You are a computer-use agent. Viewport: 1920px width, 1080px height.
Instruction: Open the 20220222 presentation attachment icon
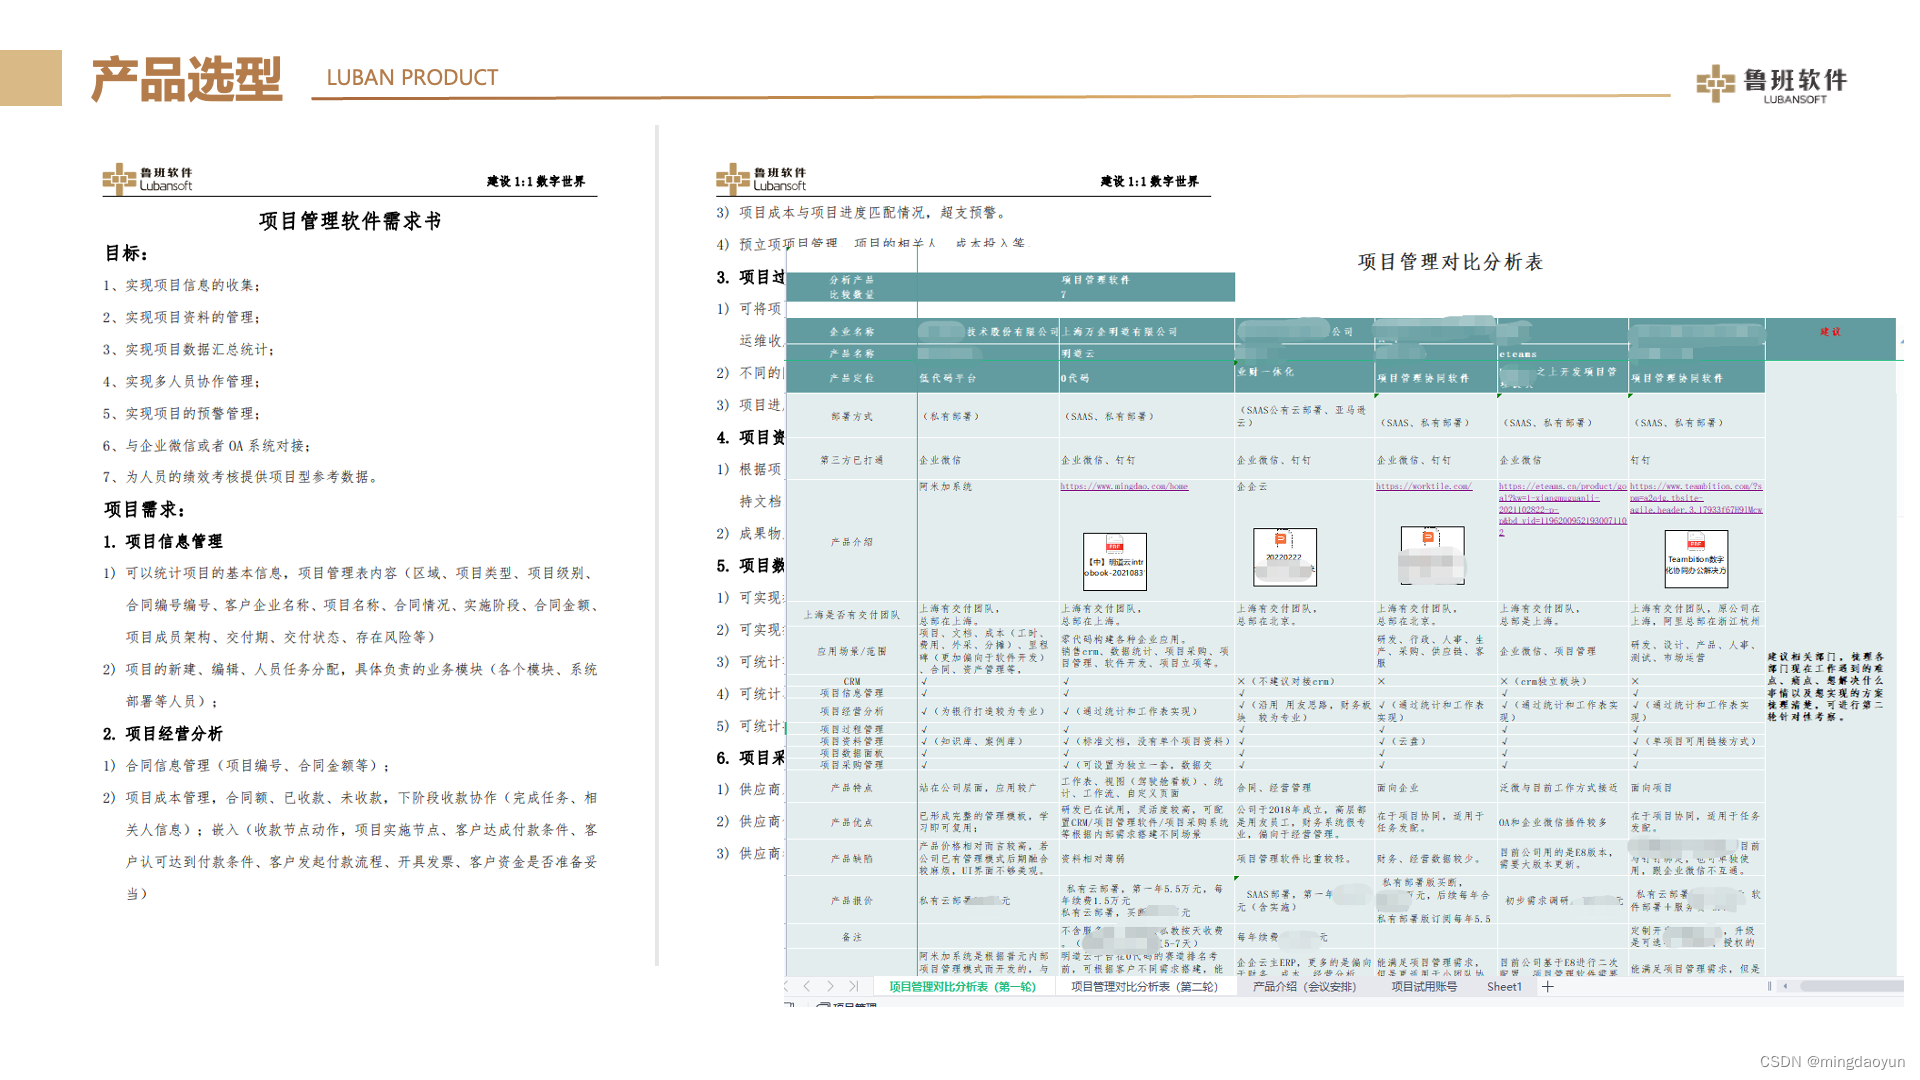[1284, 556]
